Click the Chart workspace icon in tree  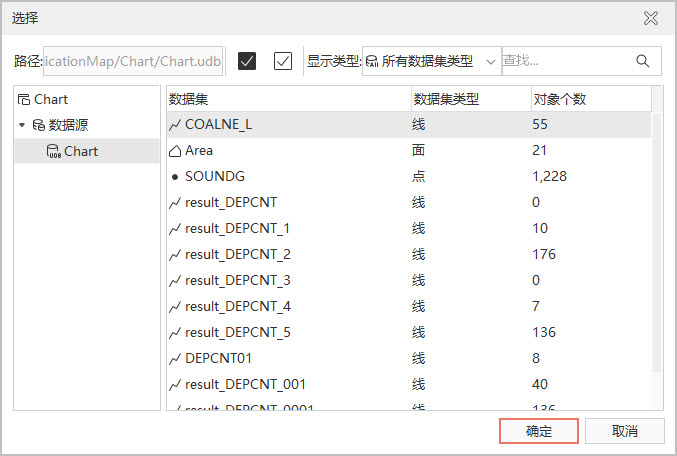pos(24,100)
